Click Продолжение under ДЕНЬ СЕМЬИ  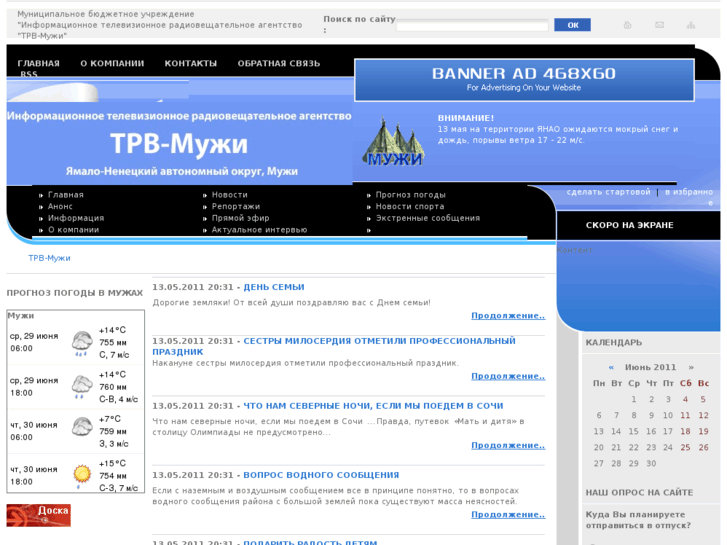pos(508,315)
